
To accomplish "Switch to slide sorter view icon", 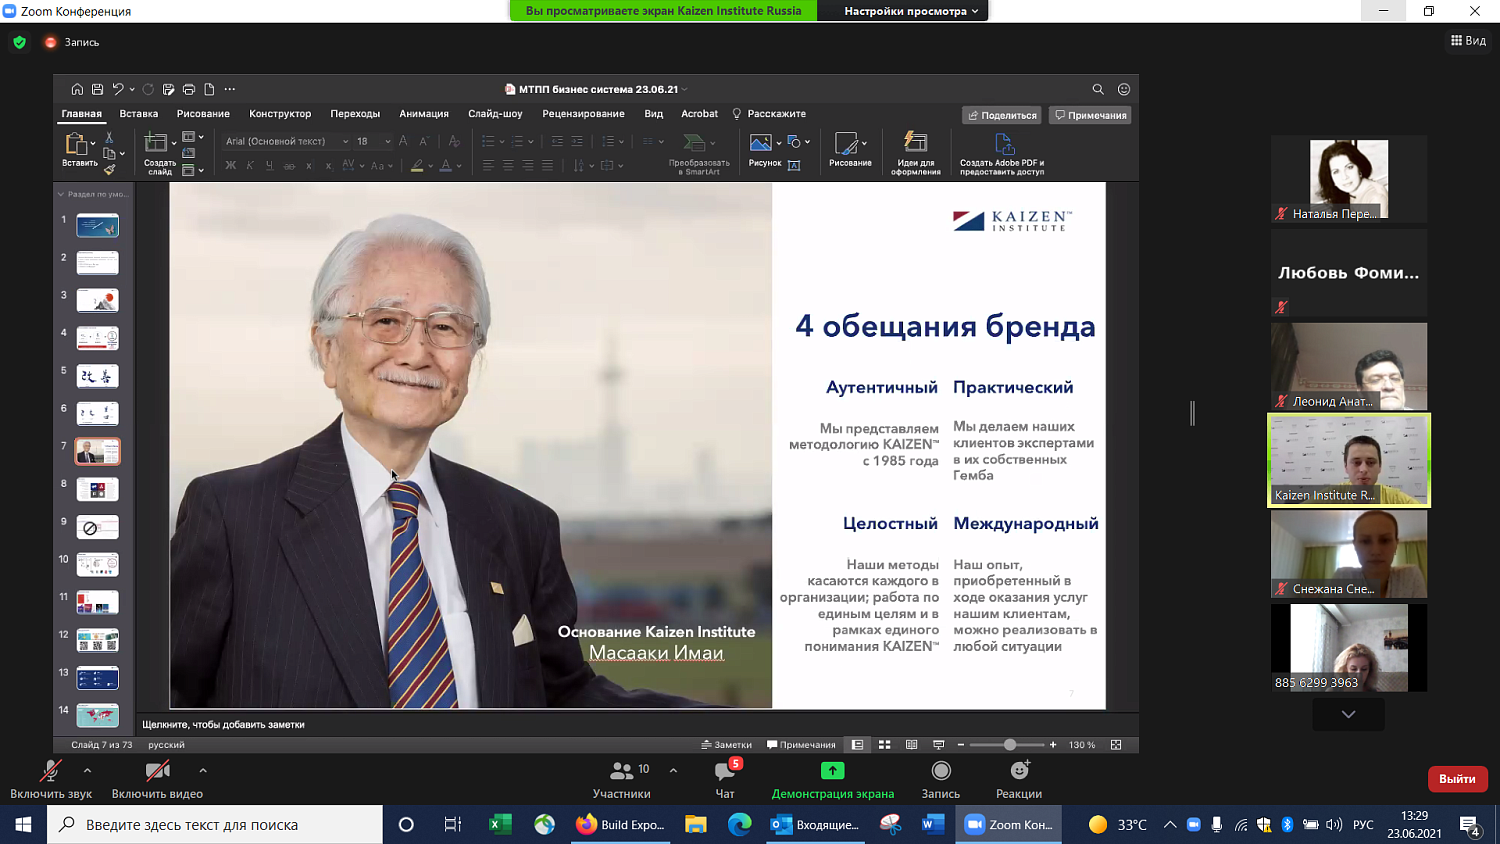I will (885, 745).
